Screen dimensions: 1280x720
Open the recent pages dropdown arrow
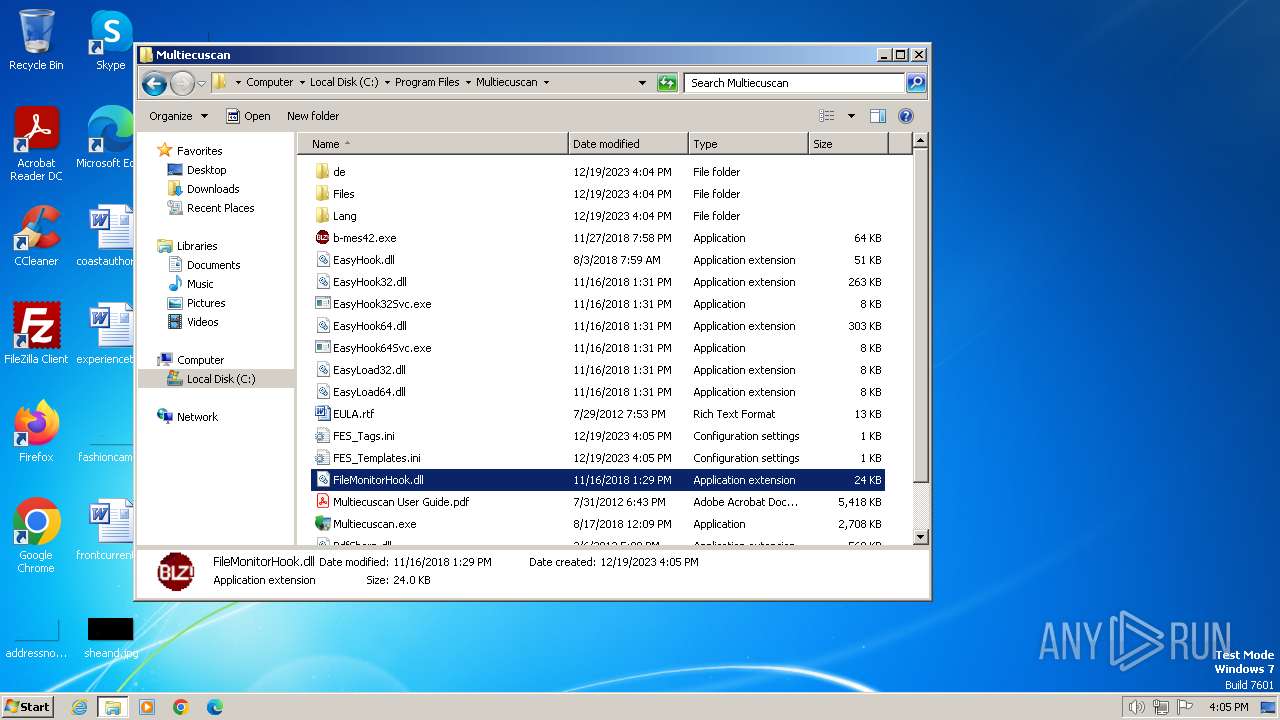click(201, 83)
